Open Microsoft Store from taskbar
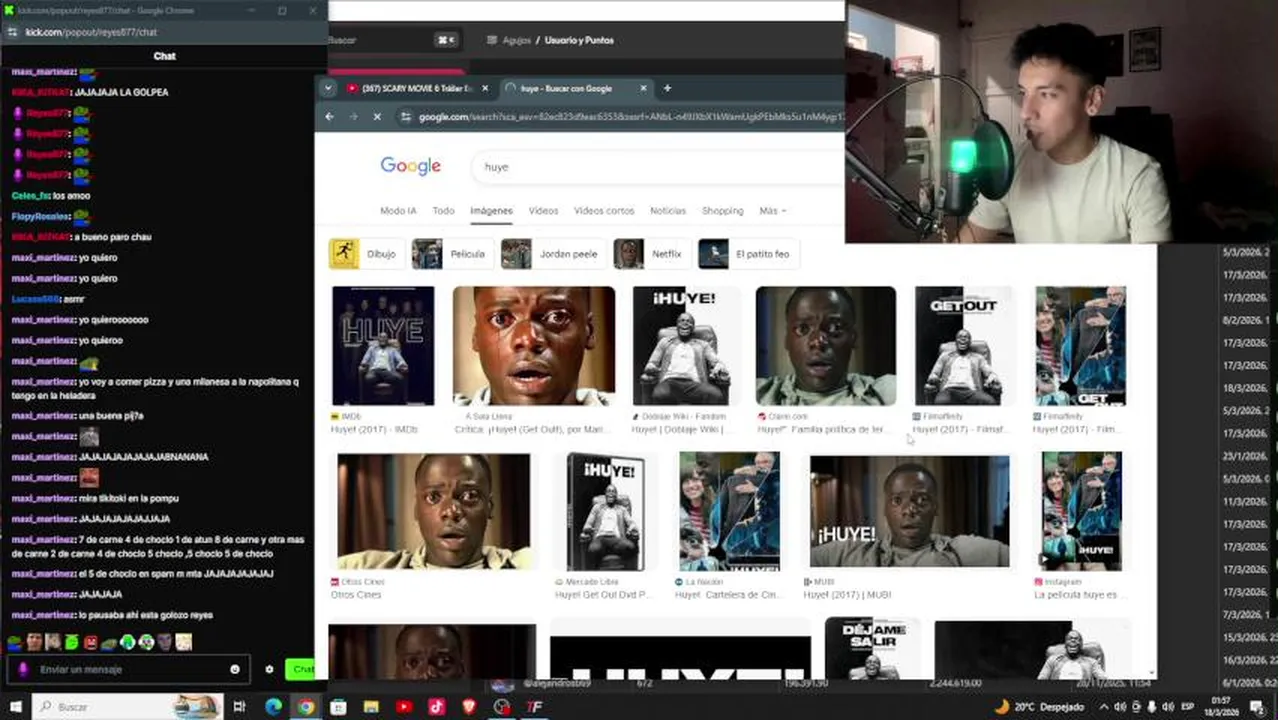 point(339,707)
